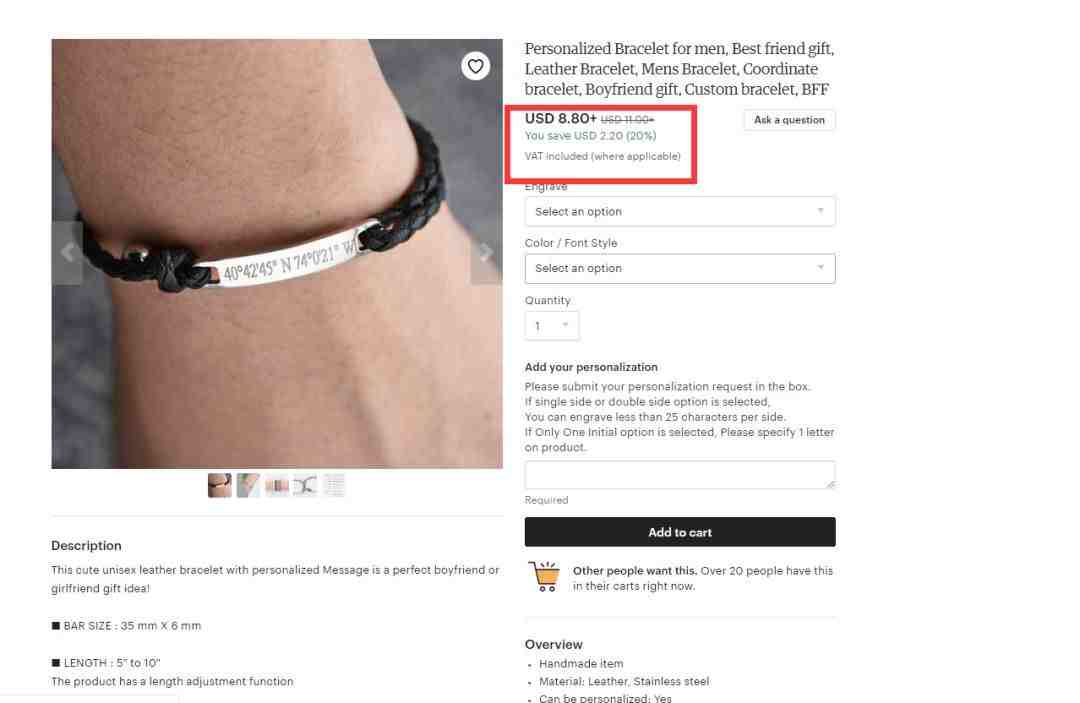Select the third product thumbnail
Viewport: 1080px width, 703px height.
click(277, 485)
